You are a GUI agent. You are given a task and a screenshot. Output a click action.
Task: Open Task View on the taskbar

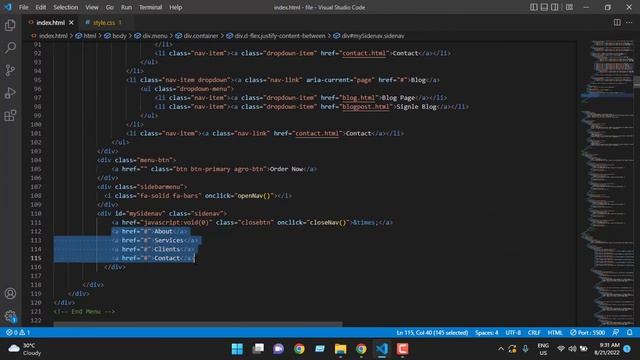[x=258, y=349]
